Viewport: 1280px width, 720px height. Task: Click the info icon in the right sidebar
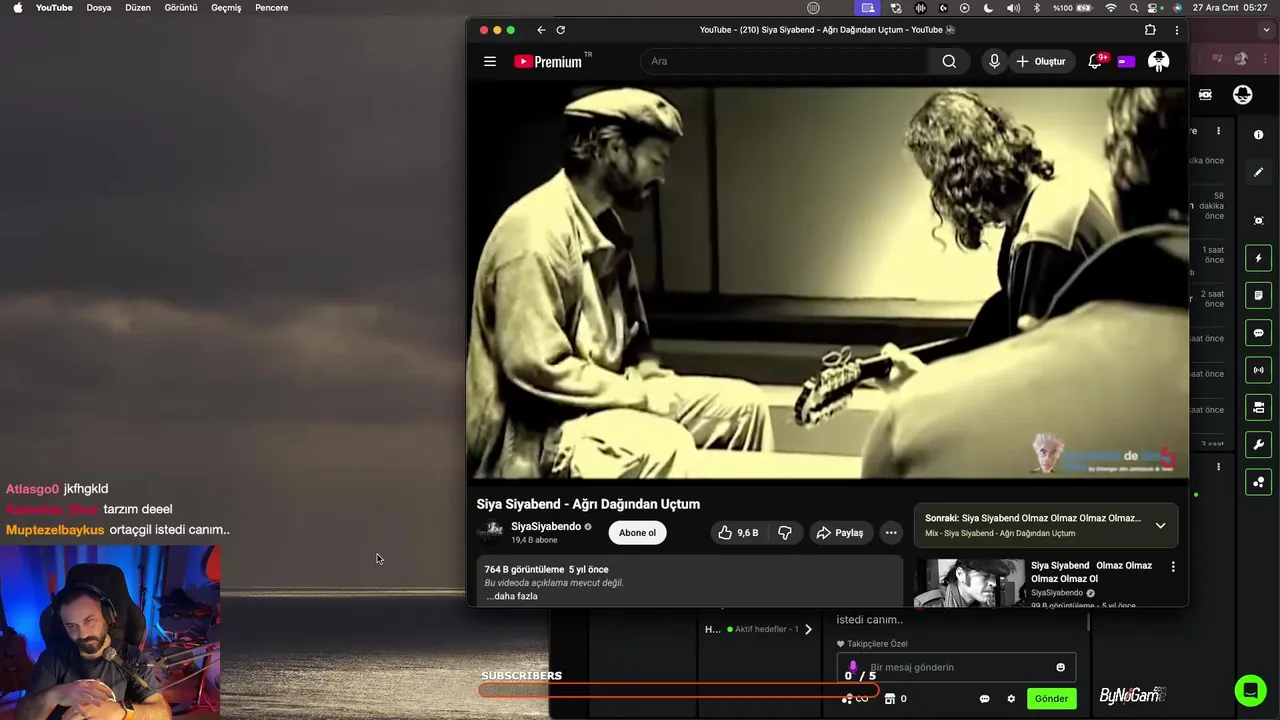(1259, 135)
